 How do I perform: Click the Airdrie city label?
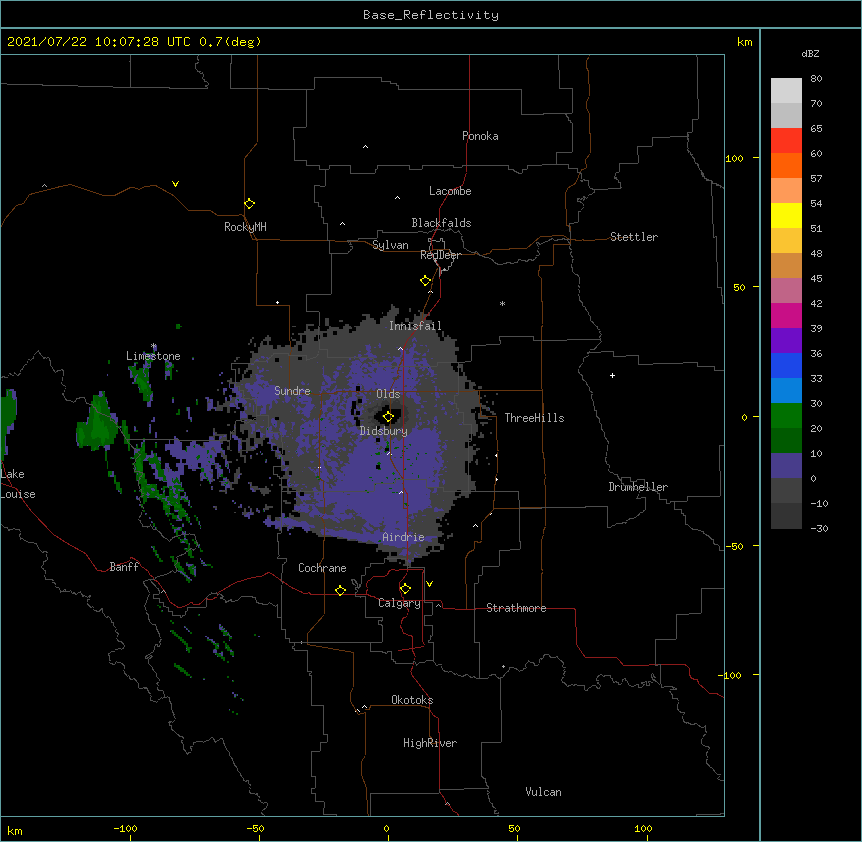tap(404, 537)
